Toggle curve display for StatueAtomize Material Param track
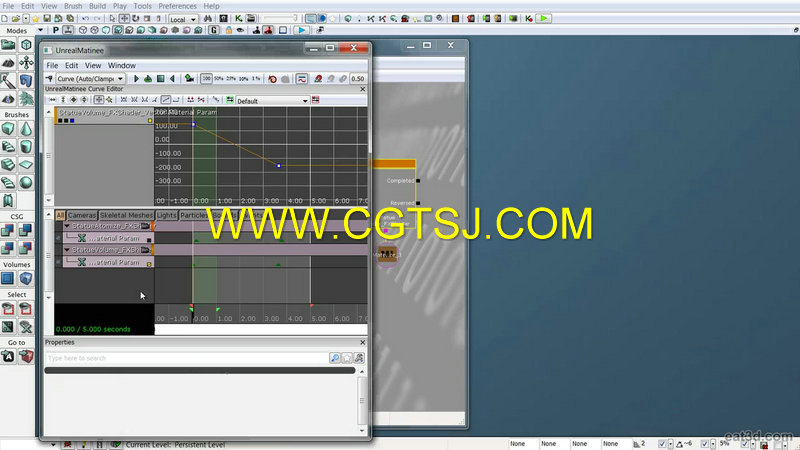The height and width of the screenshot is (450, 800). [x=149, y=240]
